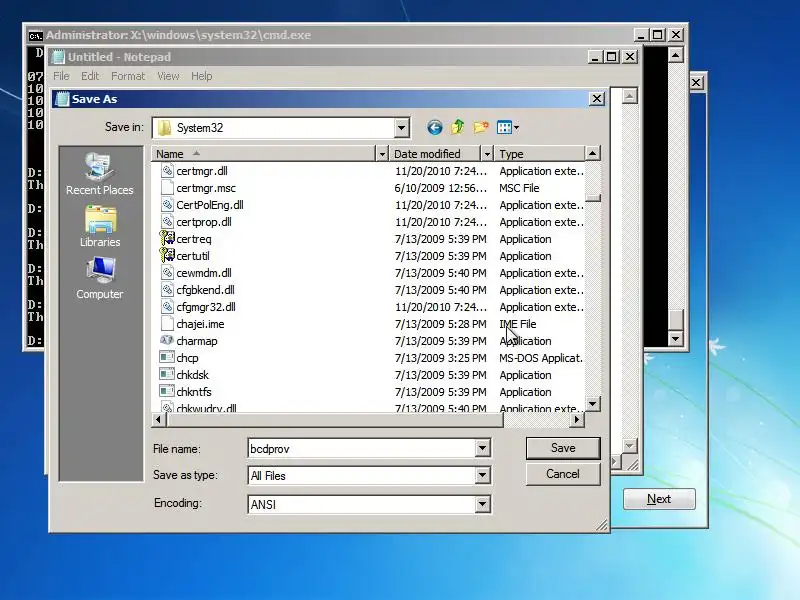The height and width of the screenshot is (600, 800).
Task: Open Recent Places in the sidebar
Action: pyautogui.click(x=99, y=174)
